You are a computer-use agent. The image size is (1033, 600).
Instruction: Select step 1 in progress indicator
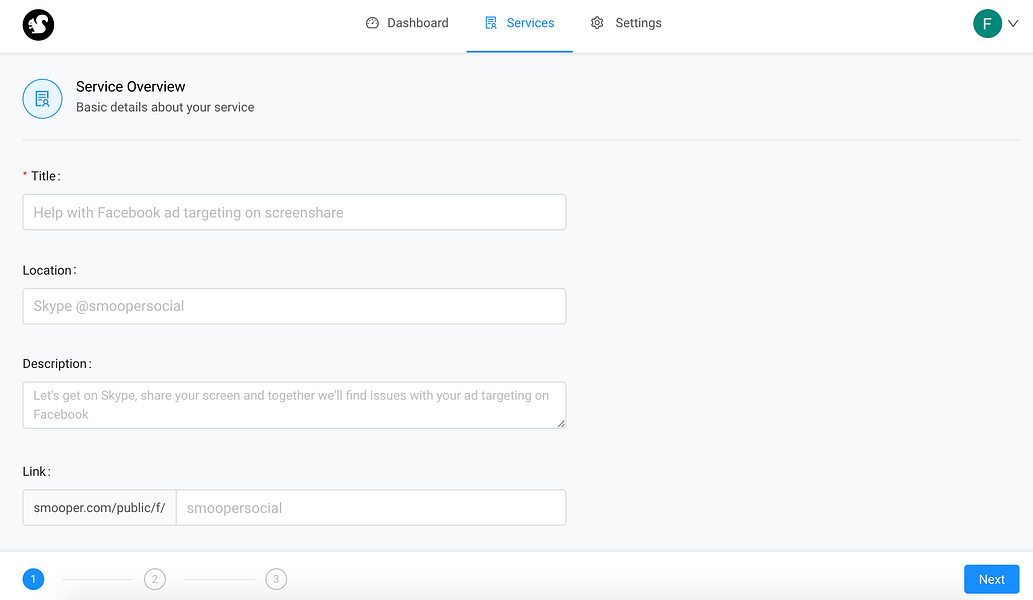(x=34, y=579)
